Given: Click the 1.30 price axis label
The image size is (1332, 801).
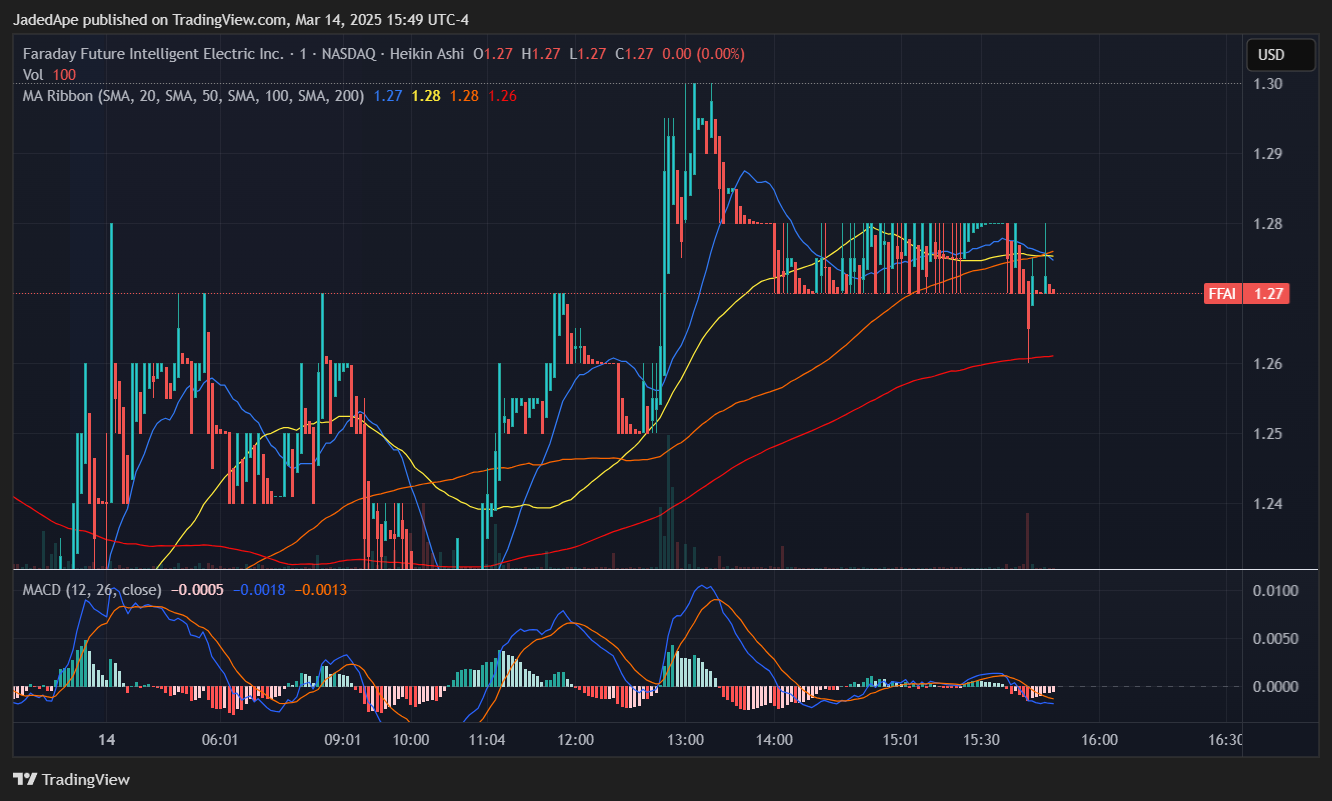Looking at the screenshot, I should pyautogui.click(x=1269, y=84).
